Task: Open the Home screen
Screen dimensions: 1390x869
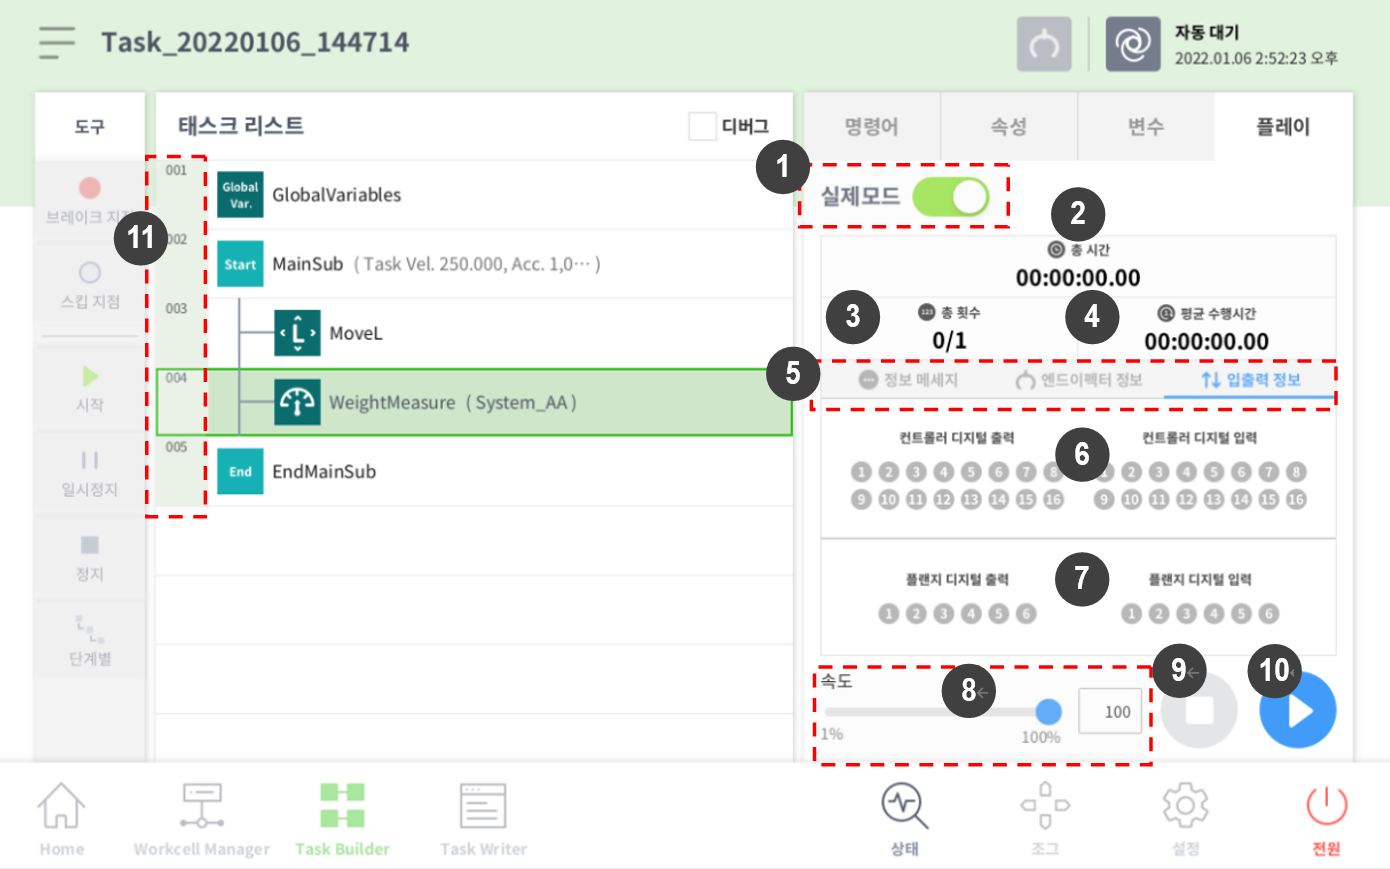Action: pos(61,819)
